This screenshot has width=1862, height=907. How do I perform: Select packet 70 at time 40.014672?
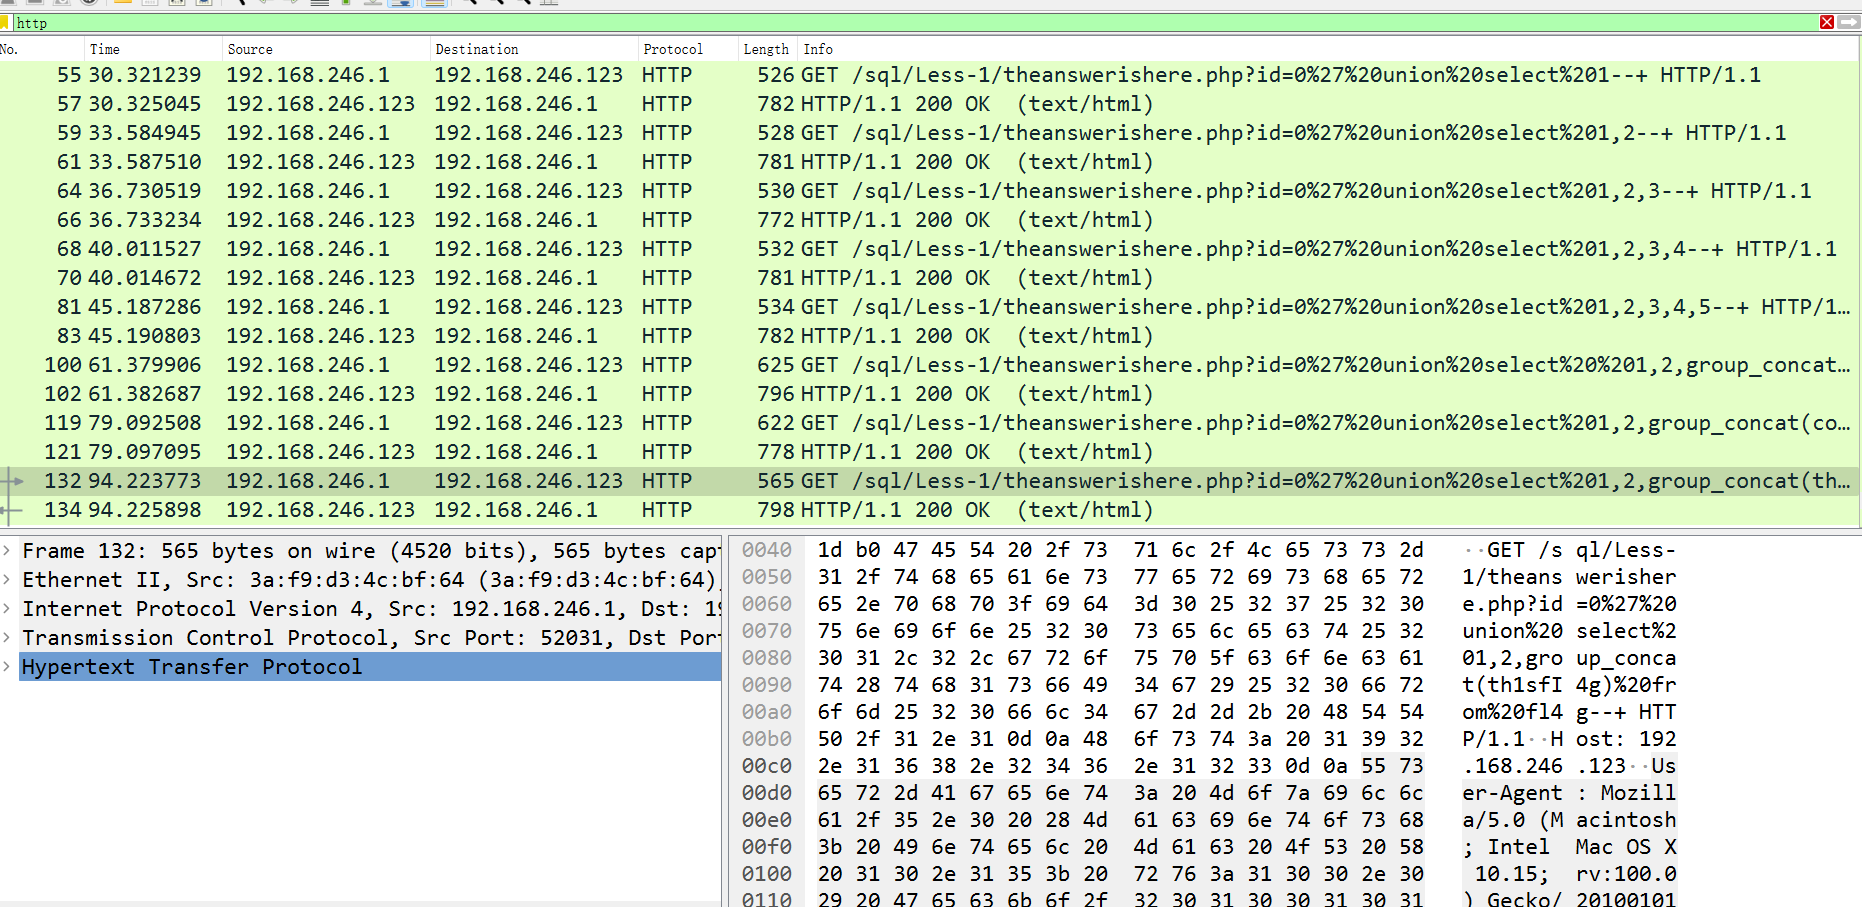pos(930,278)
